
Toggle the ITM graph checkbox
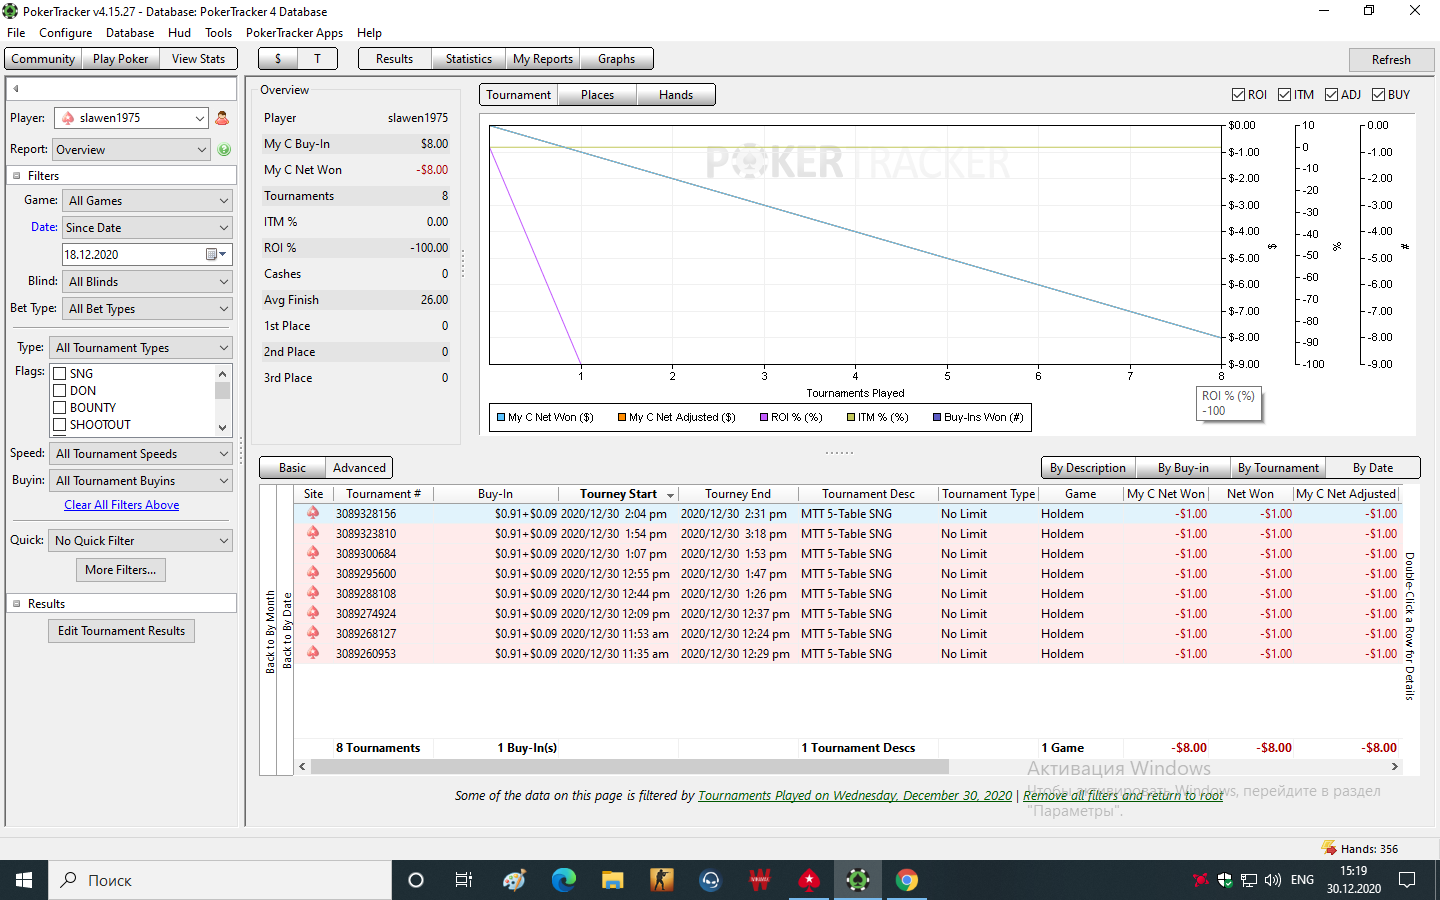1285,95
